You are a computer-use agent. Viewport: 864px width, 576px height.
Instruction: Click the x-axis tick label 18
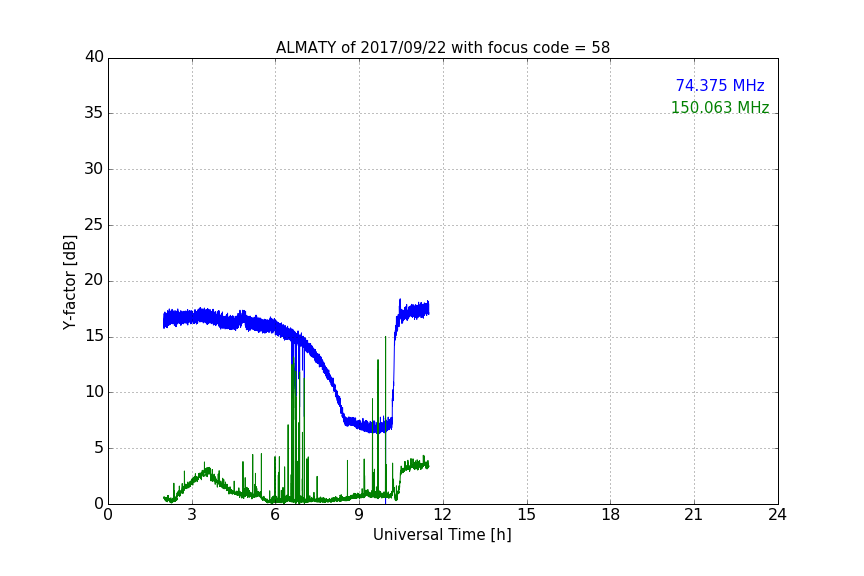(611, 515)
